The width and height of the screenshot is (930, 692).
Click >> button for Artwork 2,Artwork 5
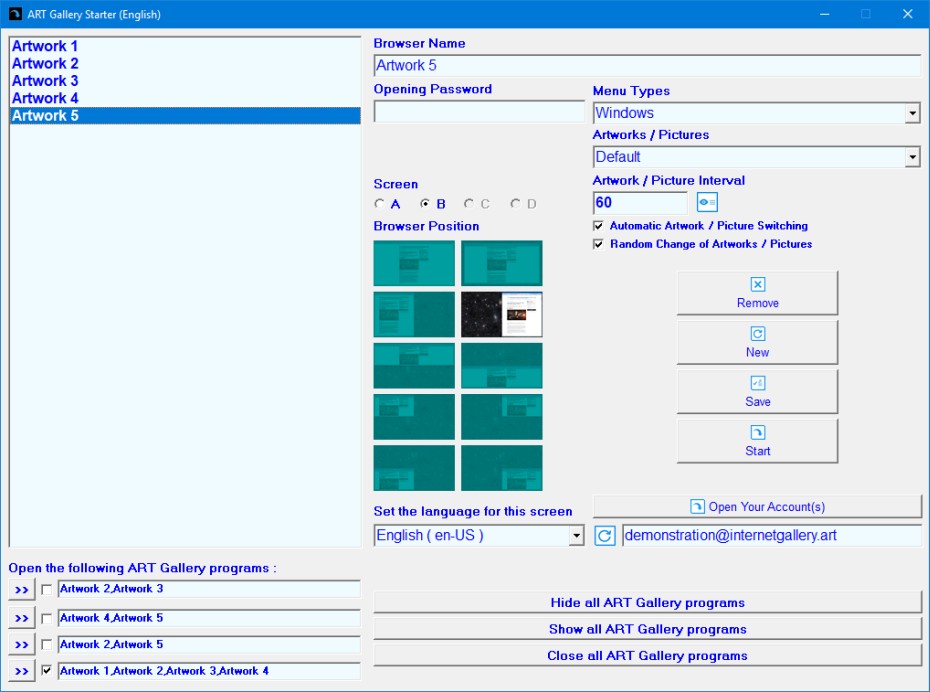tap(22, 645)
